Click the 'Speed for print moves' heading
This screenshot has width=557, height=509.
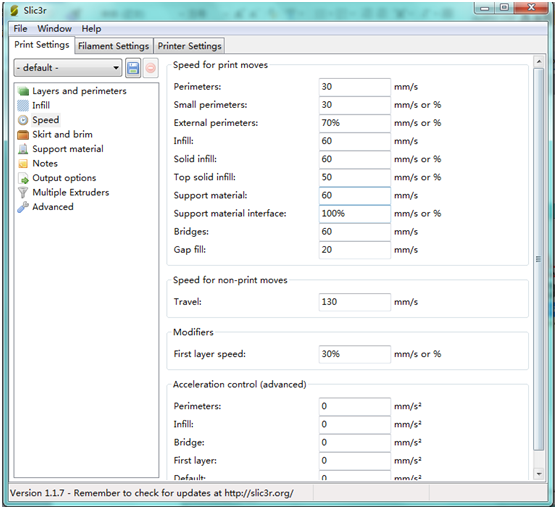tap(220, 65)
